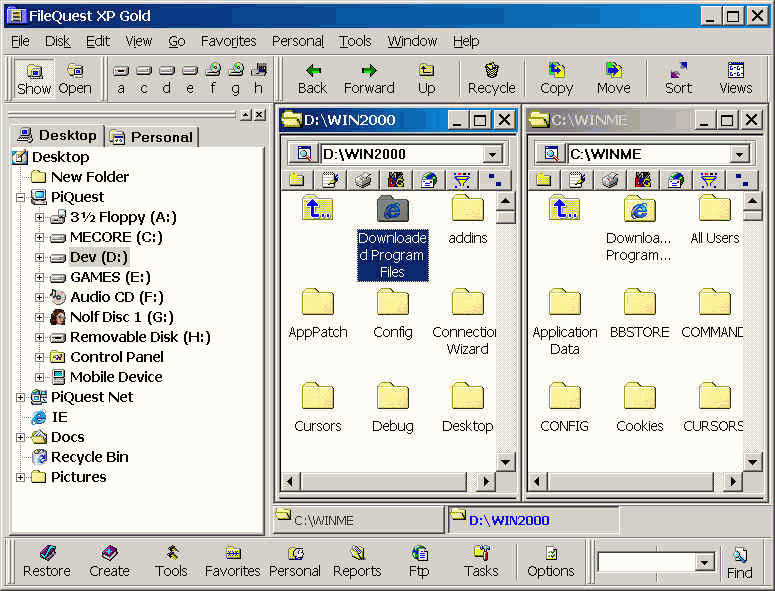Image resolution: width=775 pixels, height=591 pixels.
Task: Click the right arrow of the C:\WINME horizontal scrollbar
Action: tap(733, 481)
